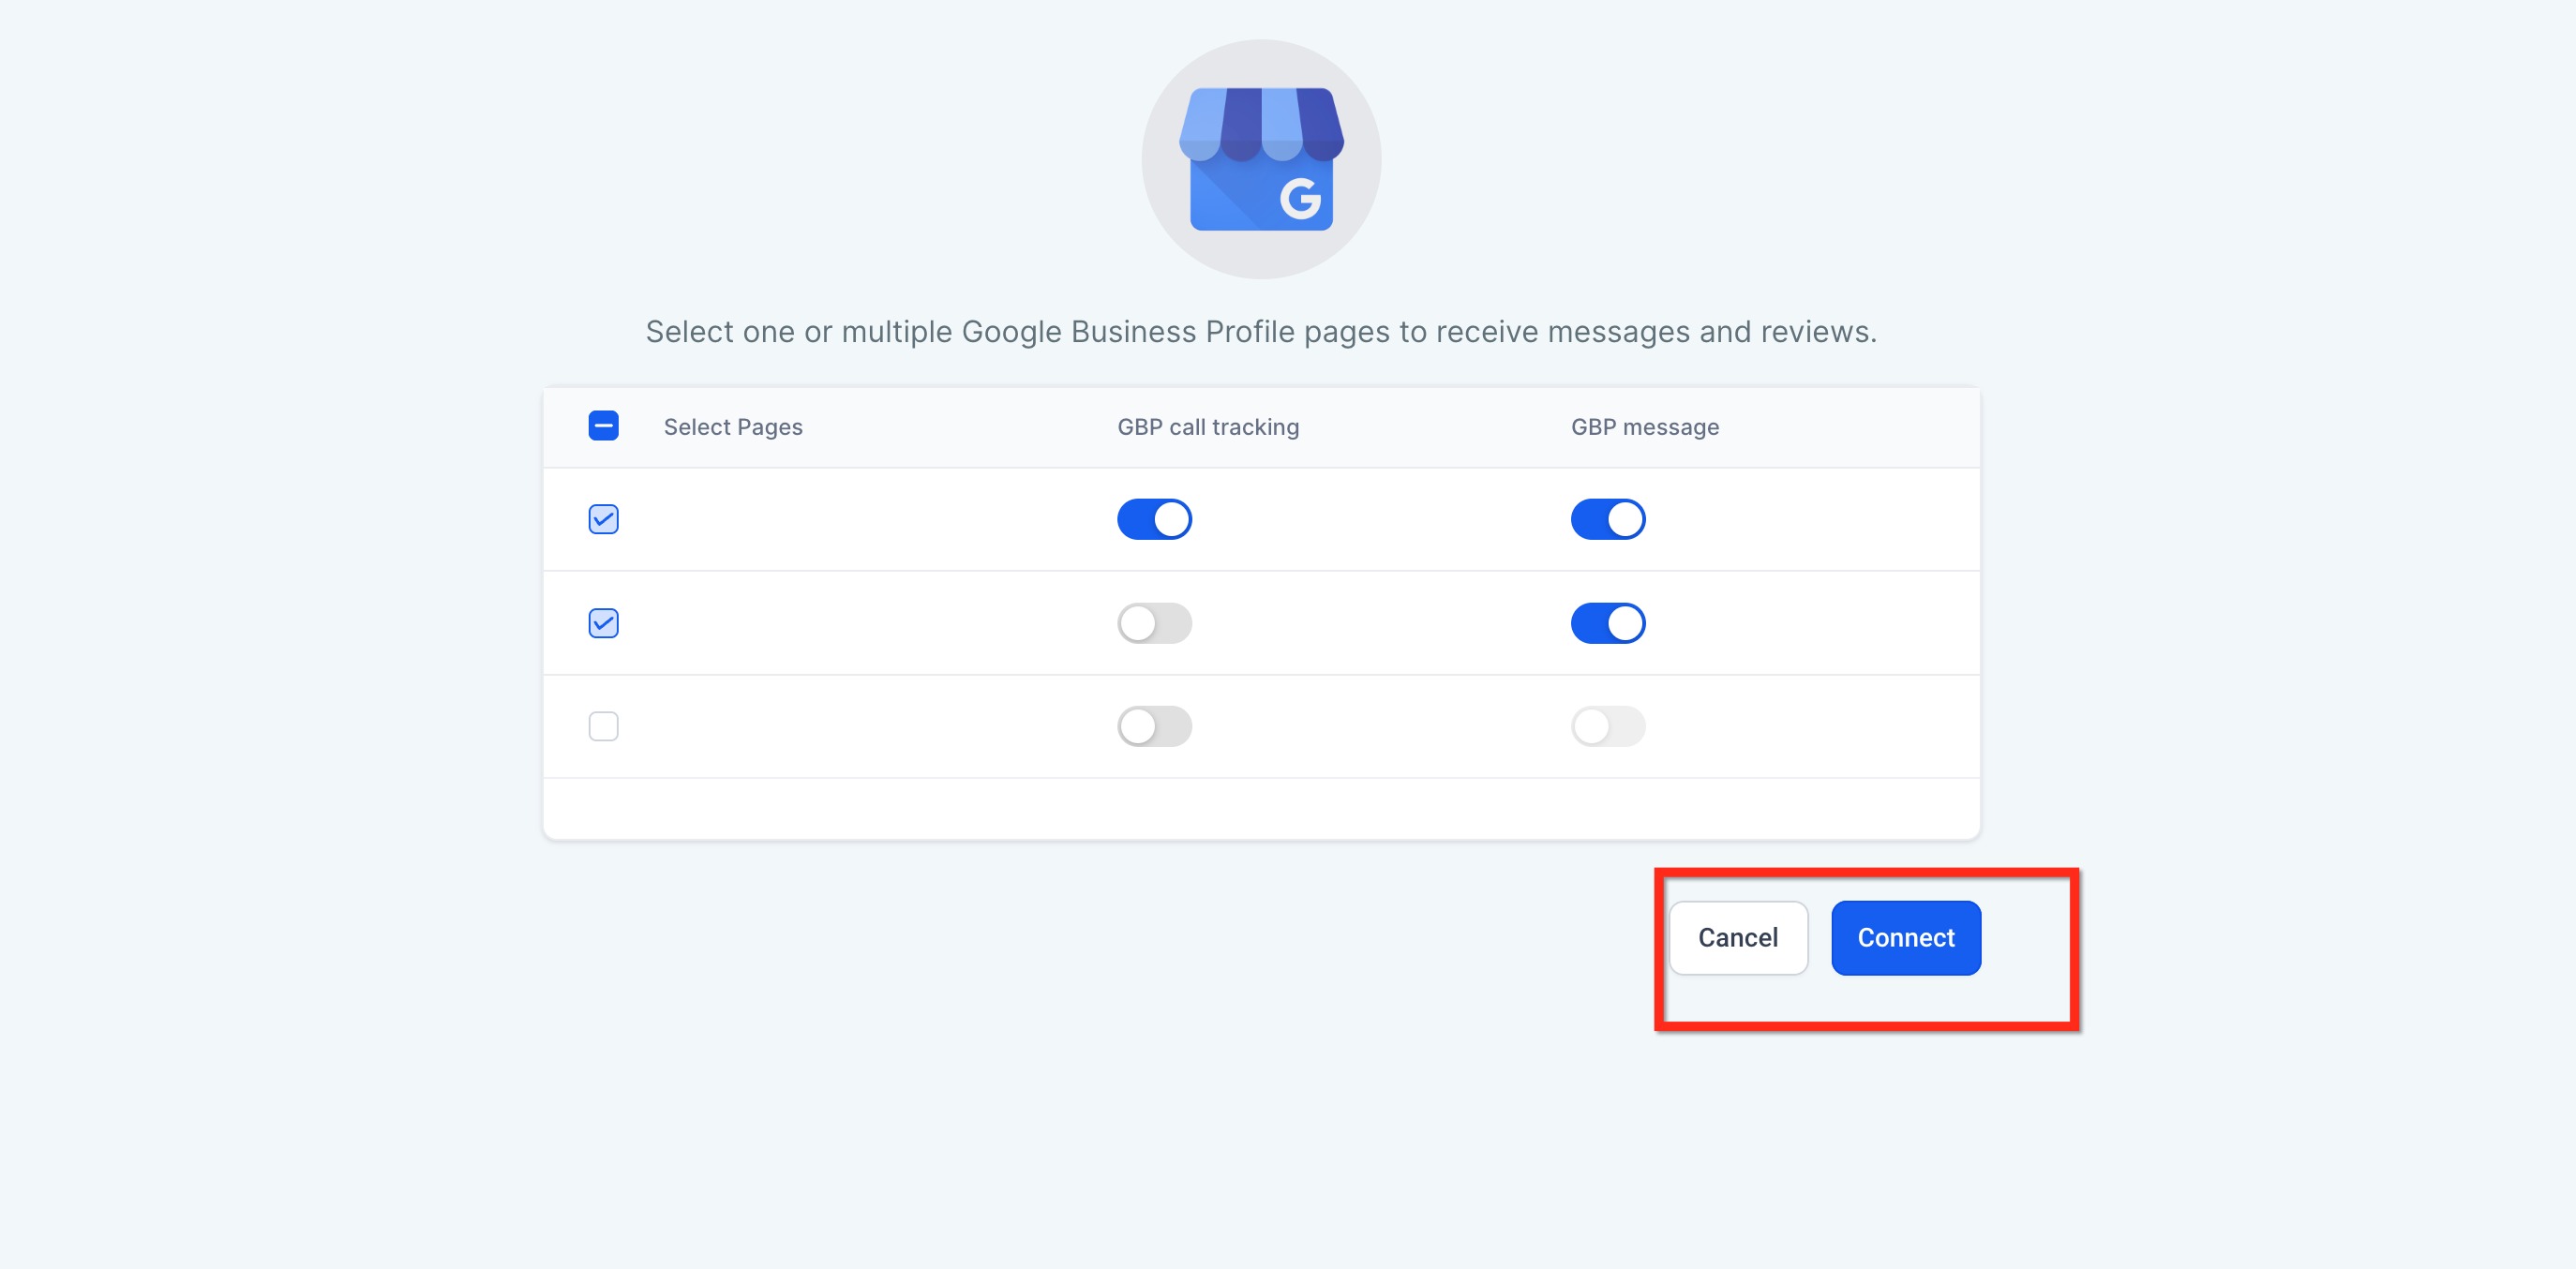Uncheck the first row page checkbox
This screenshot has width=2576, height=1269.
pyautogui.click(x=603, y=519)
